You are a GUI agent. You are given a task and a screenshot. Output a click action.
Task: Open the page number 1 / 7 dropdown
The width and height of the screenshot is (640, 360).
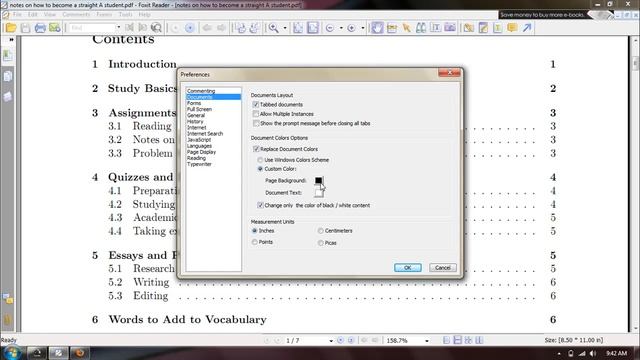[x=331, y=340]
